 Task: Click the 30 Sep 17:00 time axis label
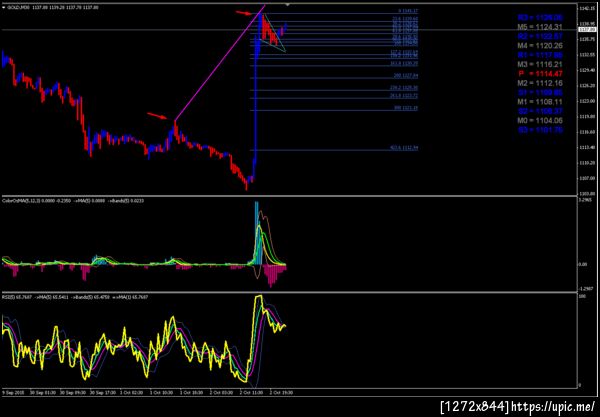pyautogui.click(x=102, y=393)
